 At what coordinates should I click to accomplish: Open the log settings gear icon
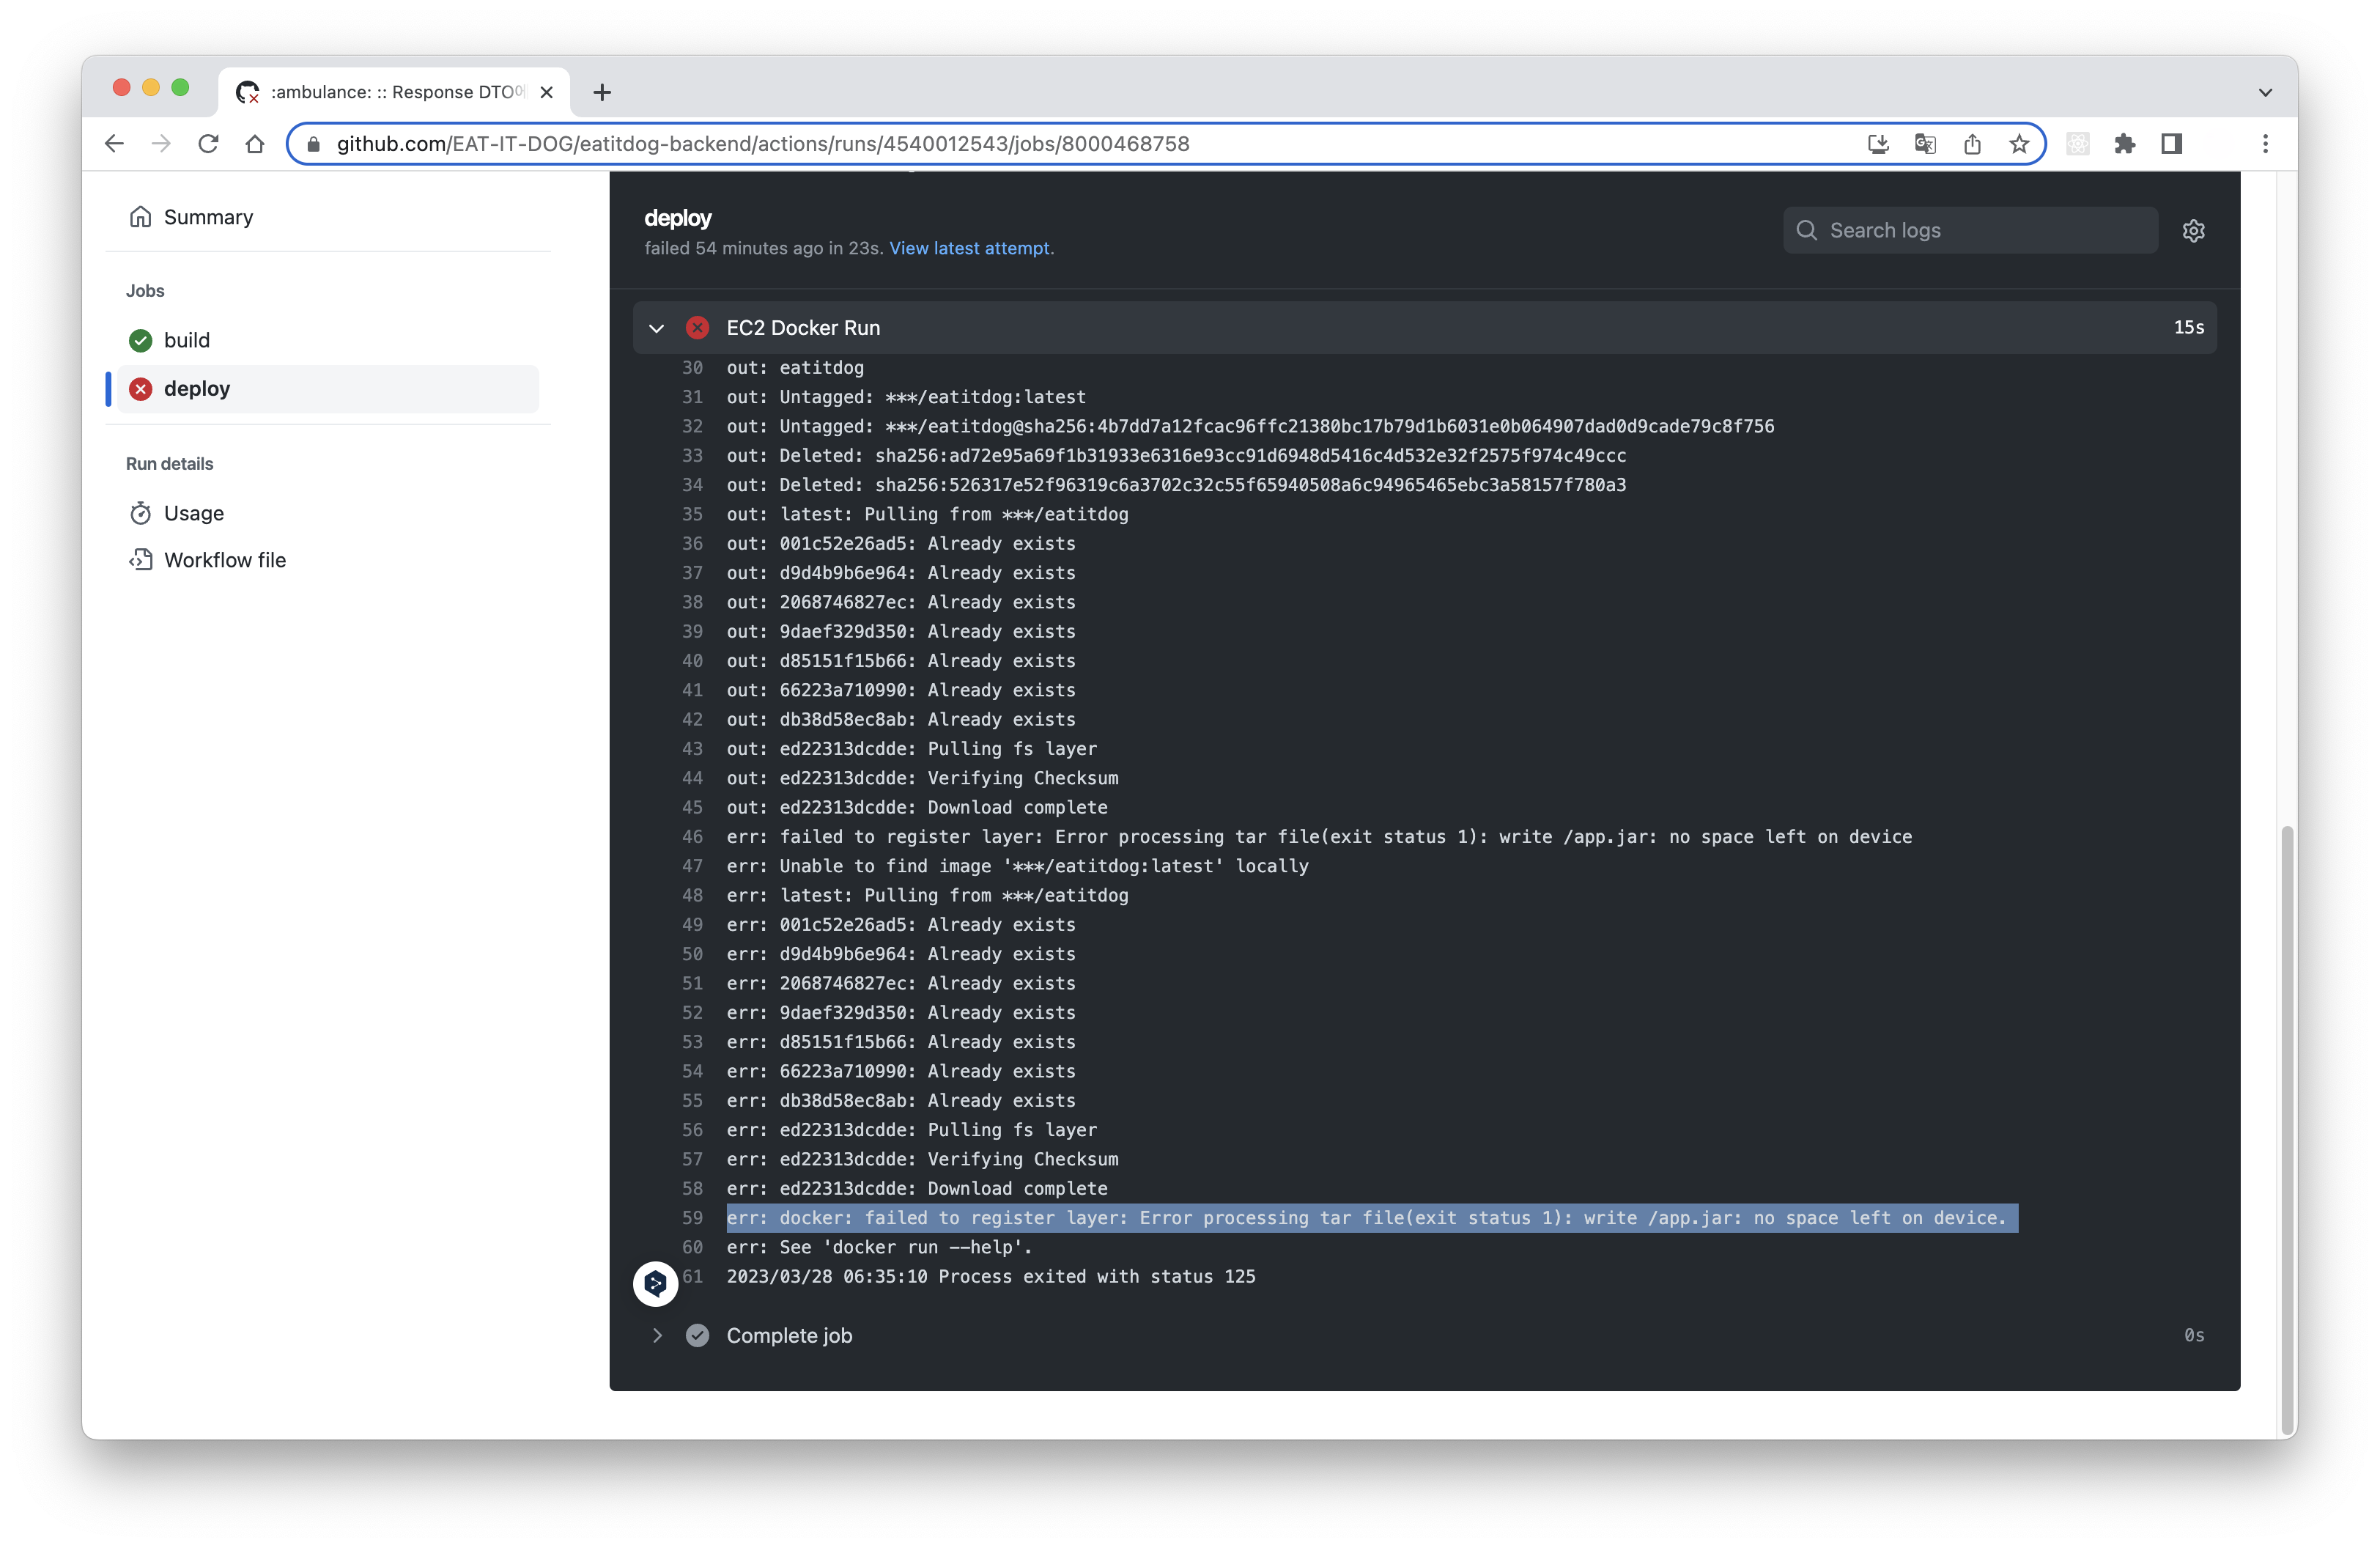tap(2193, 231)
